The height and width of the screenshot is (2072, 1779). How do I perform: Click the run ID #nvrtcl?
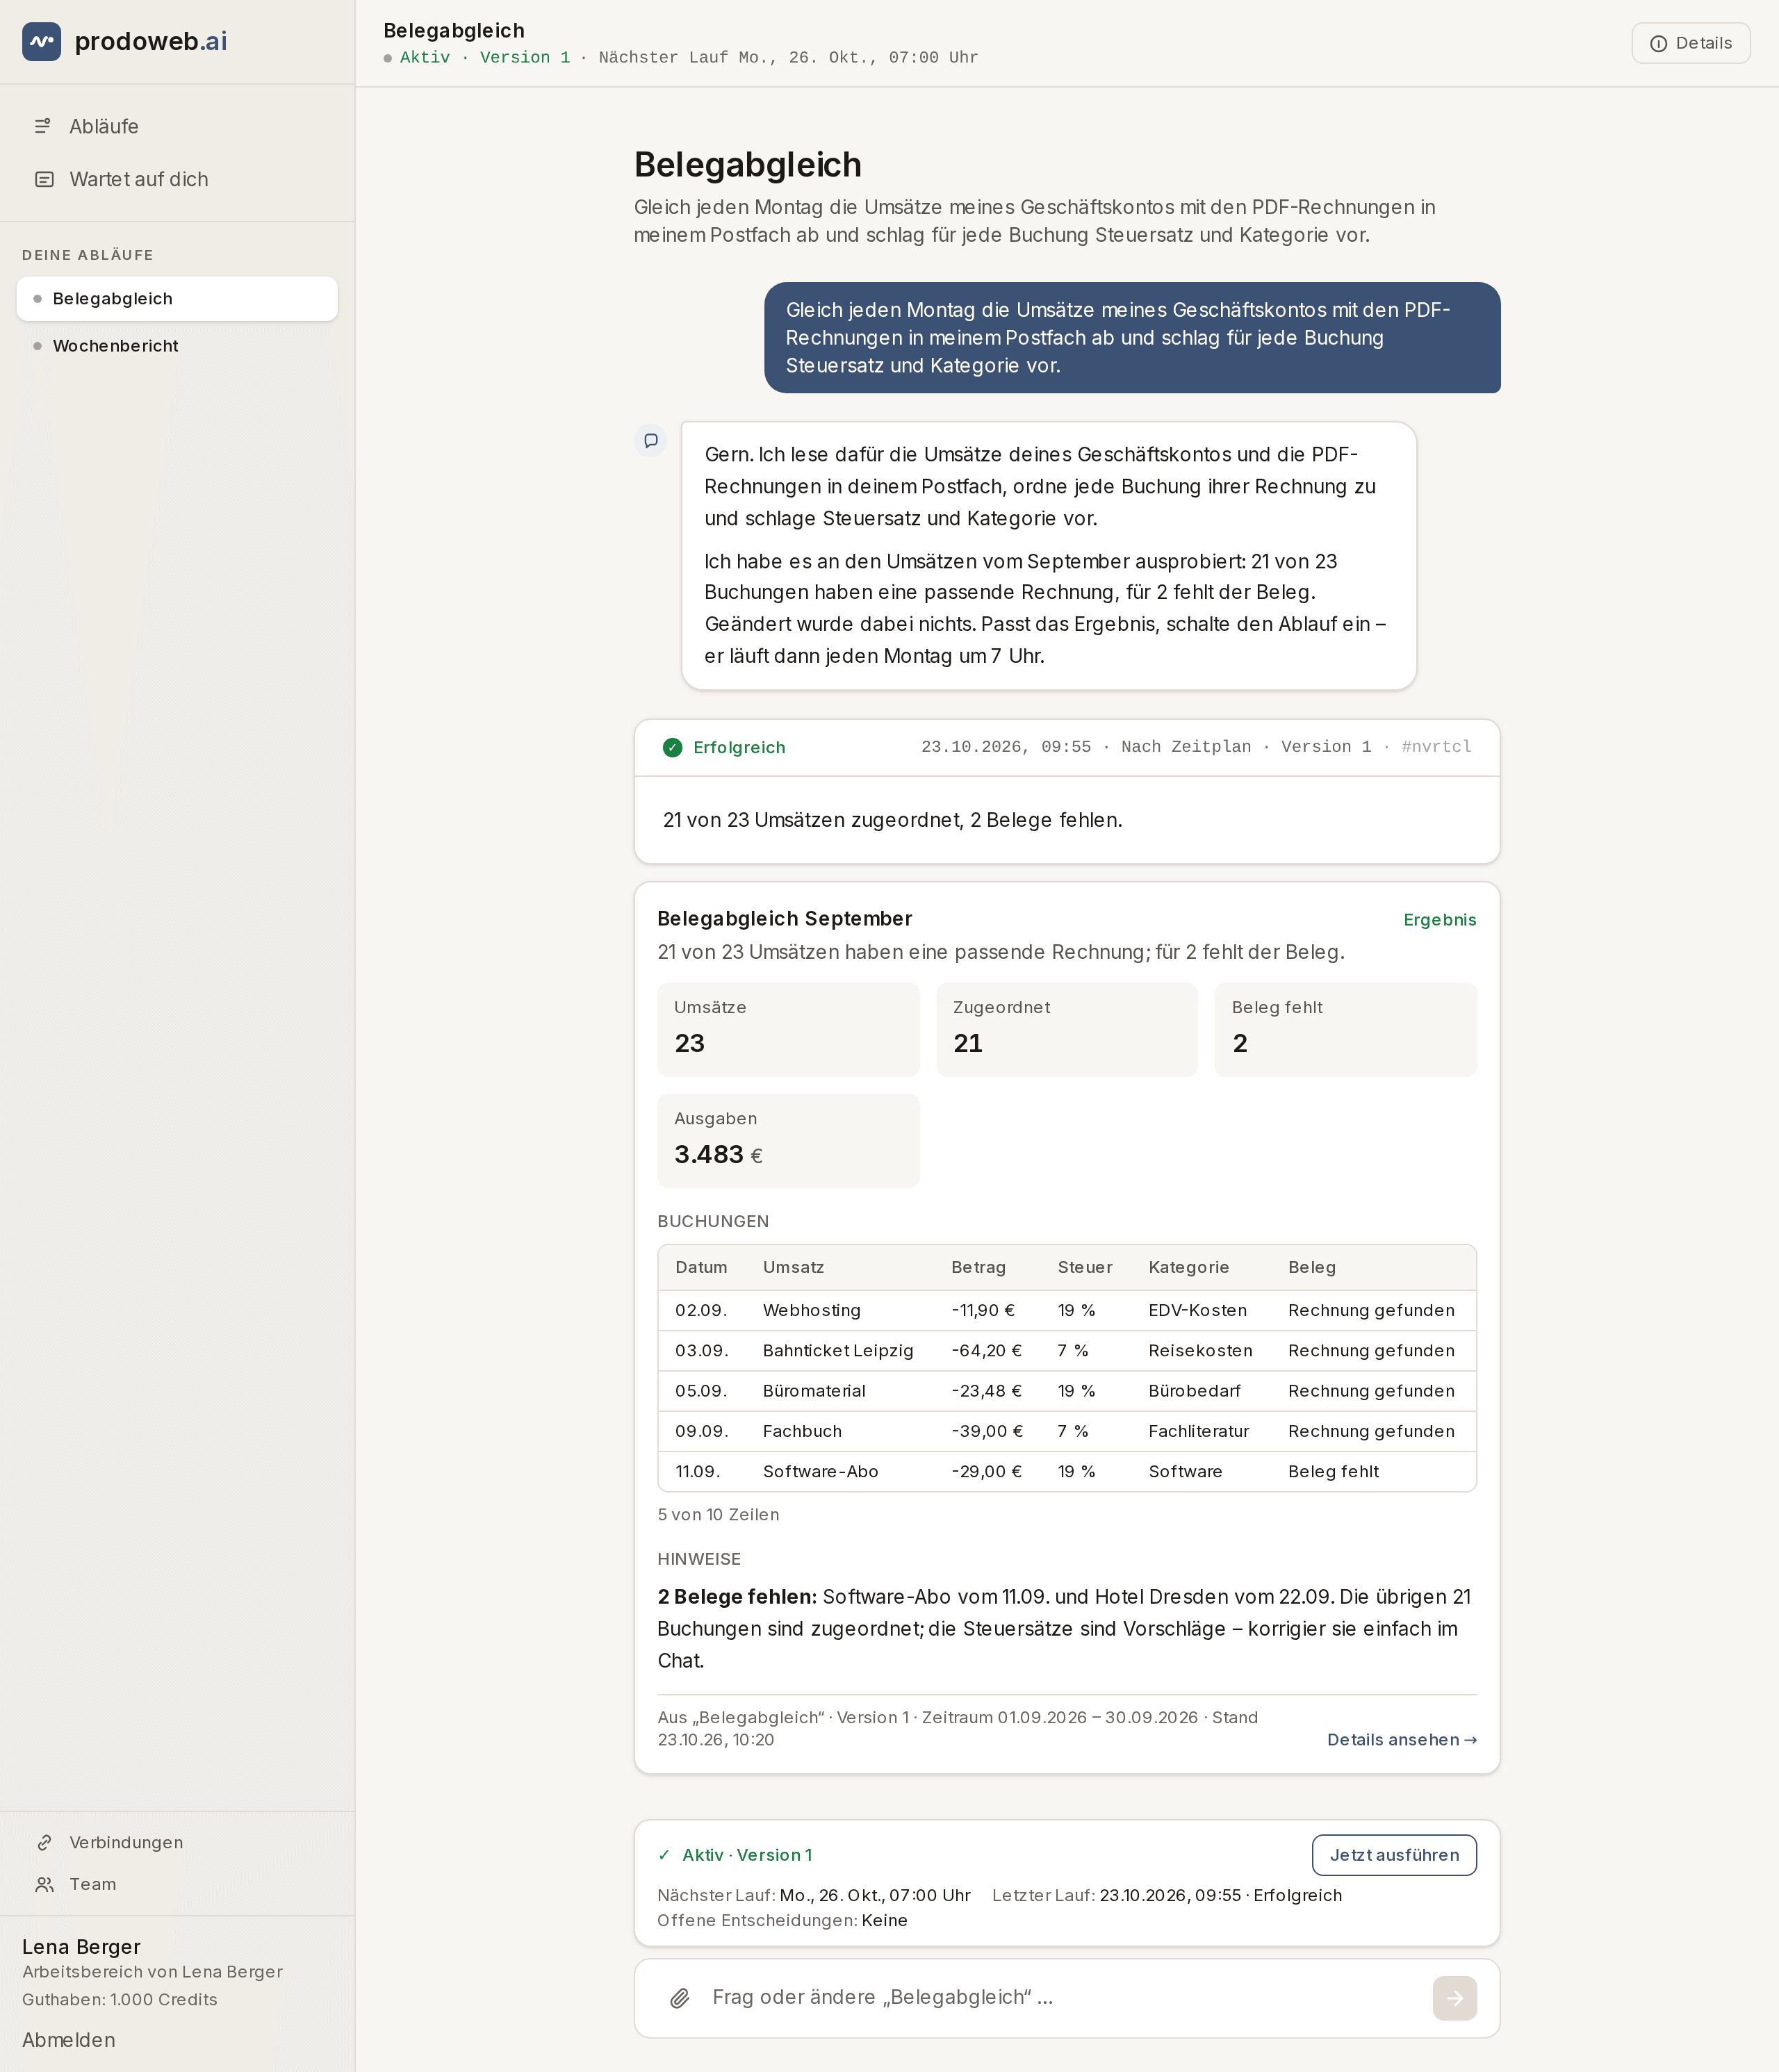pos(1436,747)
